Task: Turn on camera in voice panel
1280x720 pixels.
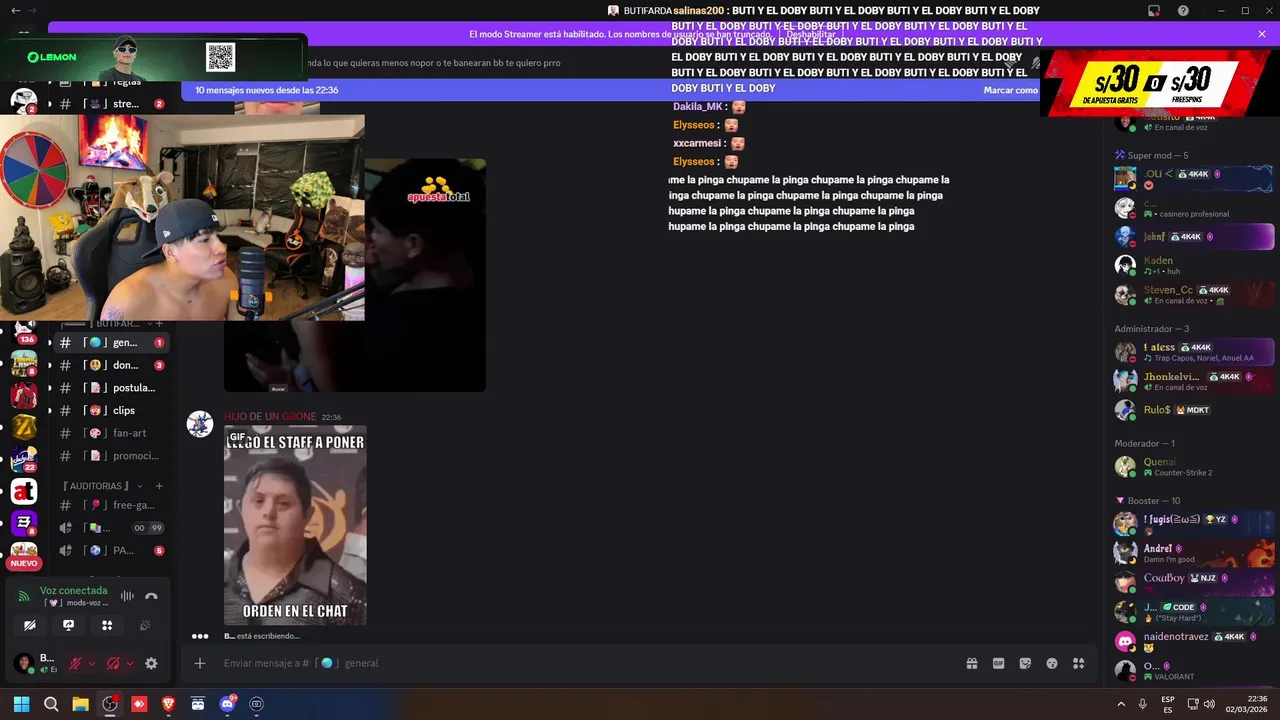Action: pyautogui.click(x=30, y=625)
